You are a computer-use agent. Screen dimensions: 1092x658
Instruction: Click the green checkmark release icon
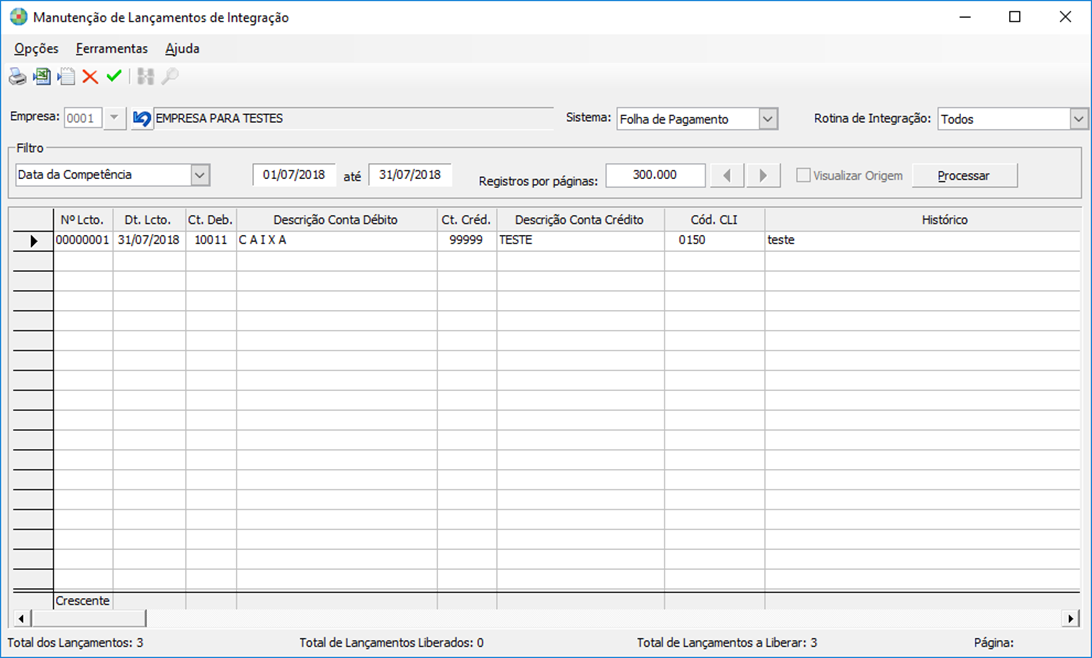(x=114, y=76)
